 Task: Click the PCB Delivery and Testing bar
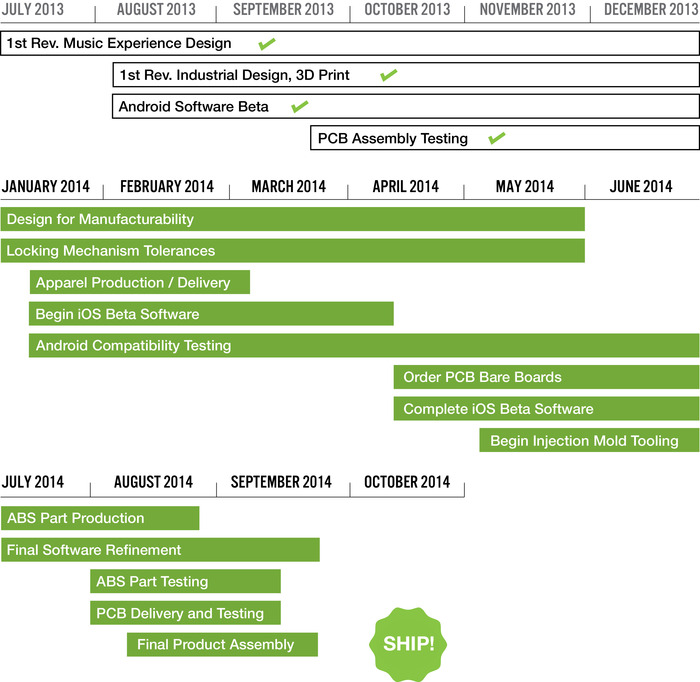click(x=185, y=613)
